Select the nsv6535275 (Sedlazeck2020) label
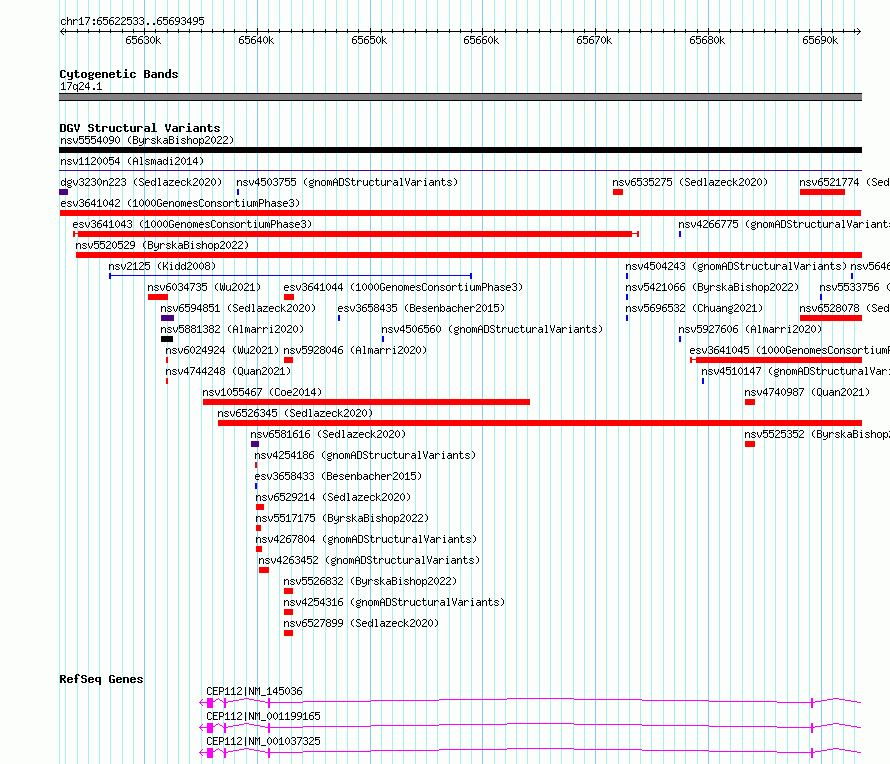The width and height of the screenshot is (890, 764). pos(690,182)
